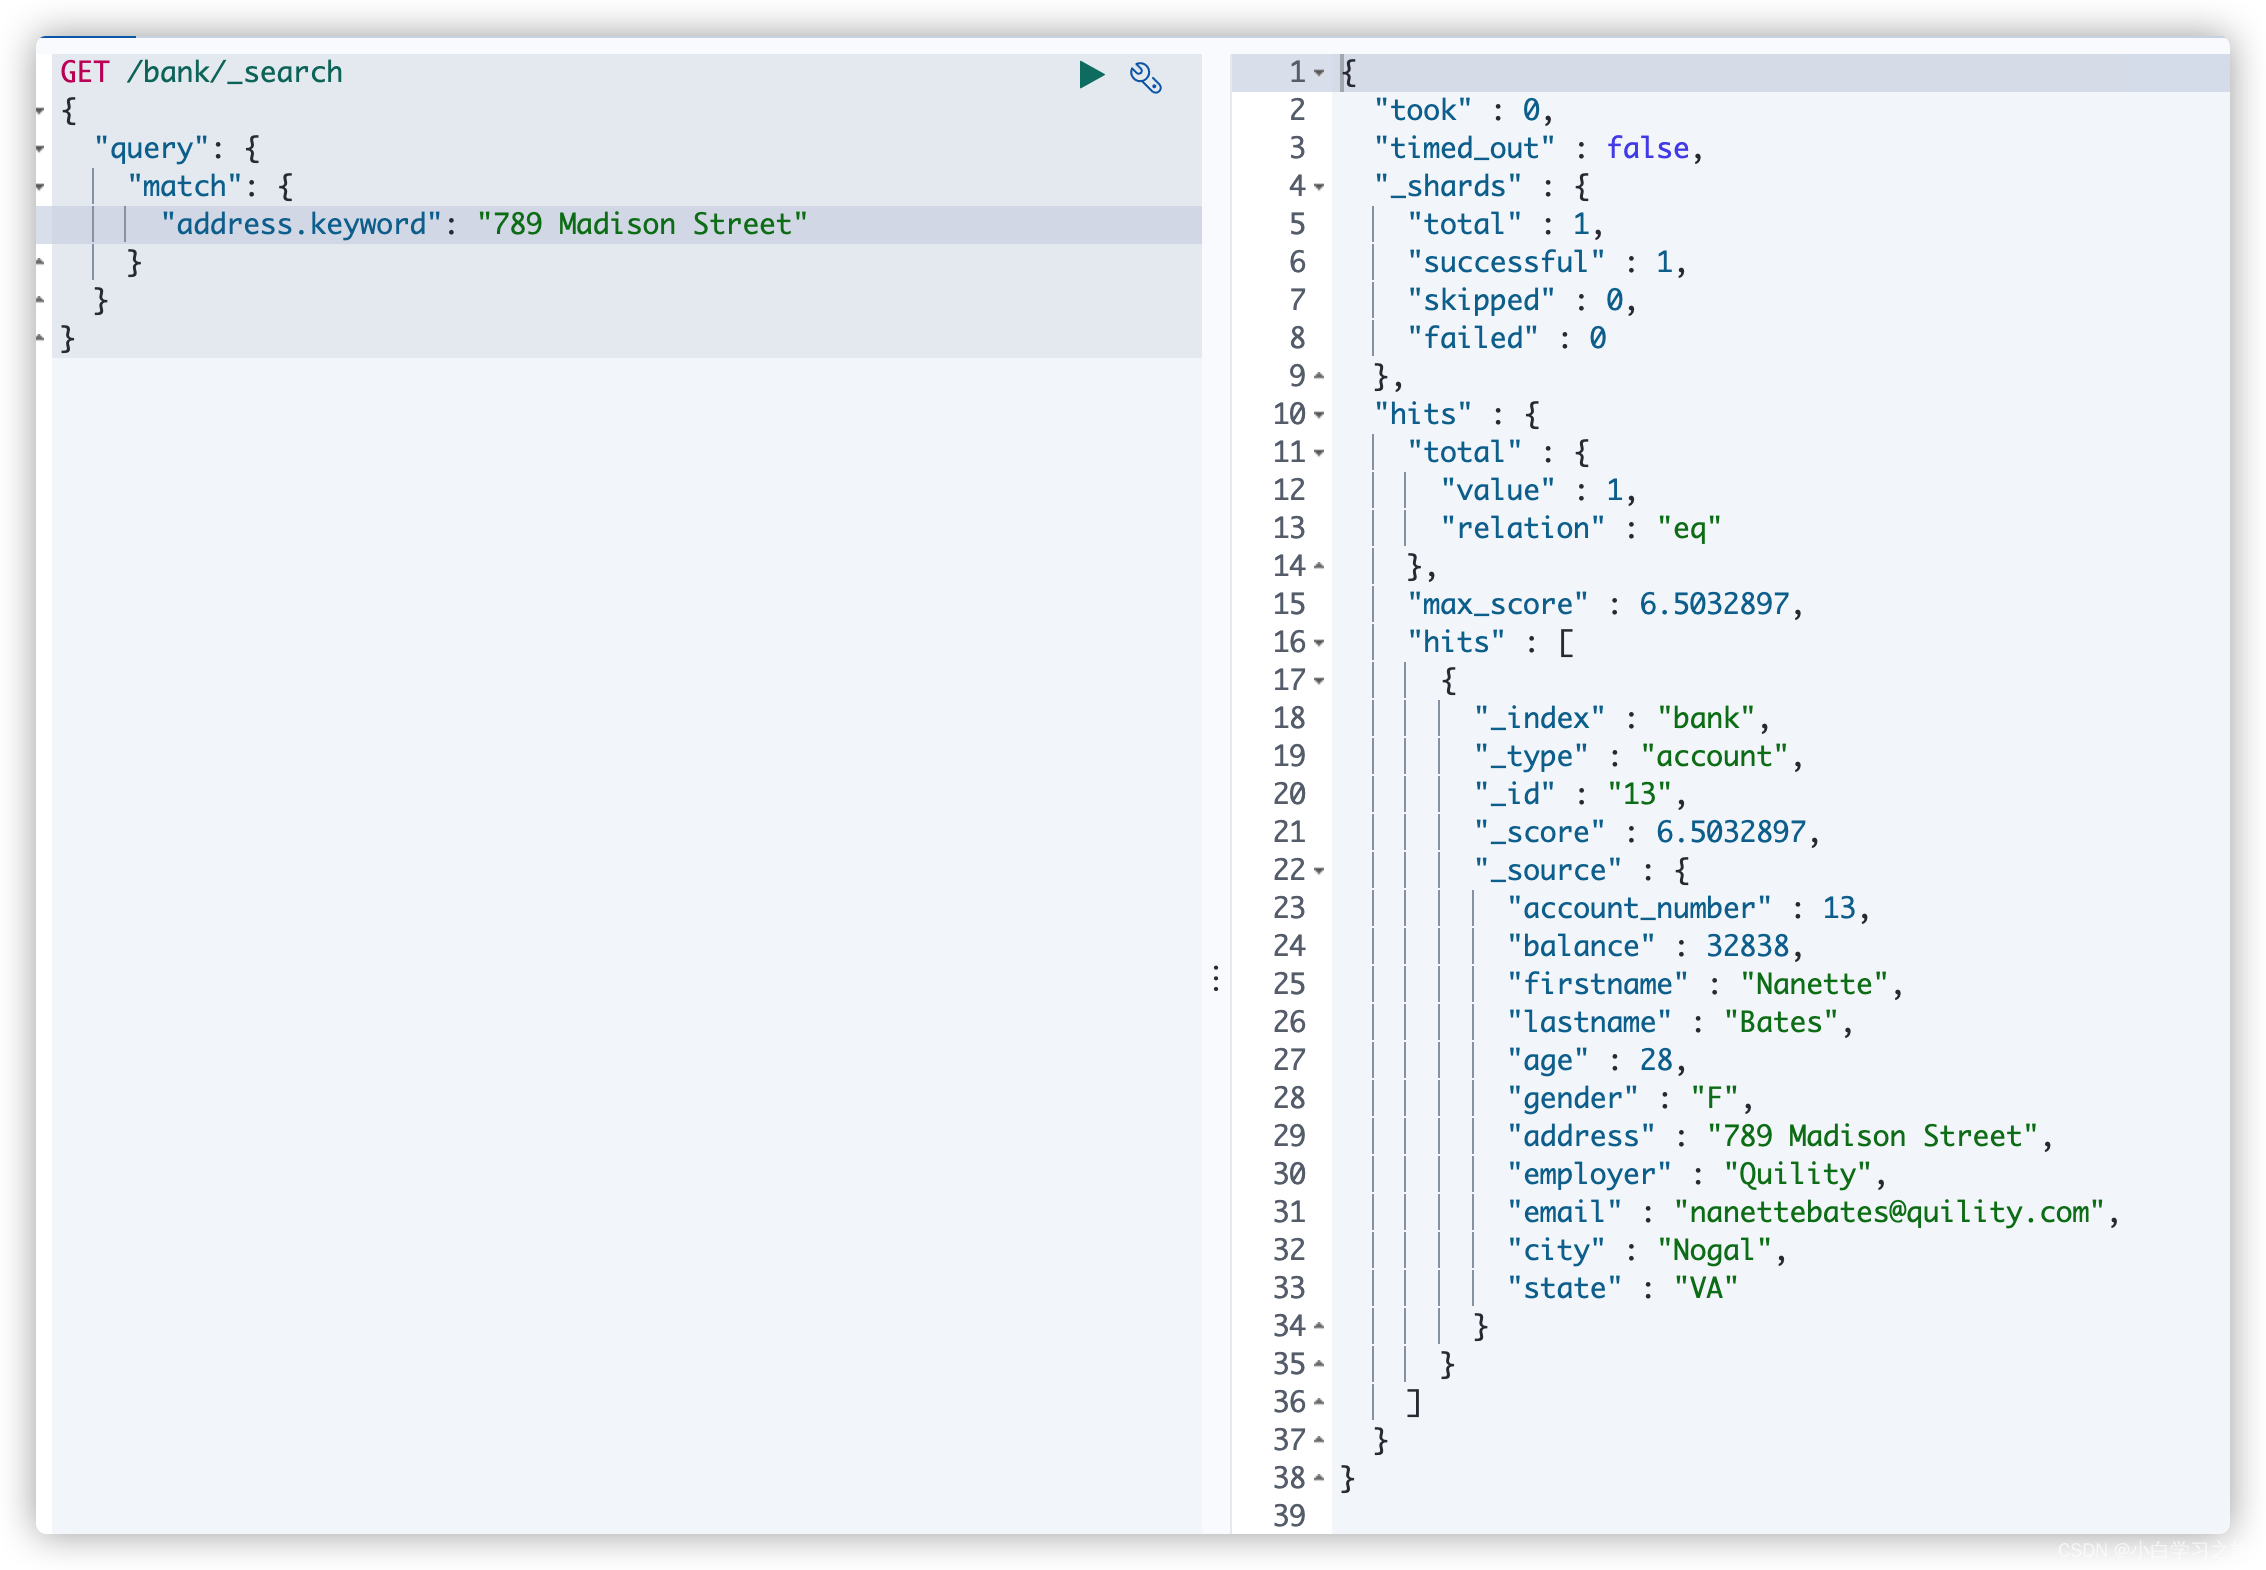The image size is (2266, 1570).
Task: Collapse the "_shards" object on line 4
Action: click(1319, 187)
